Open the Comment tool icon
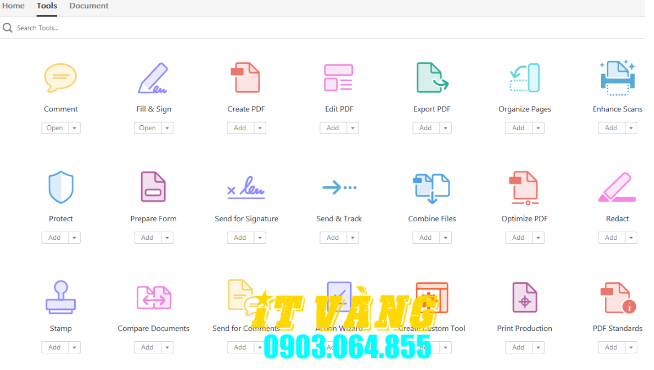Image resolution: width=654 pixels, height=370 pixels. (x=60, y=78)
